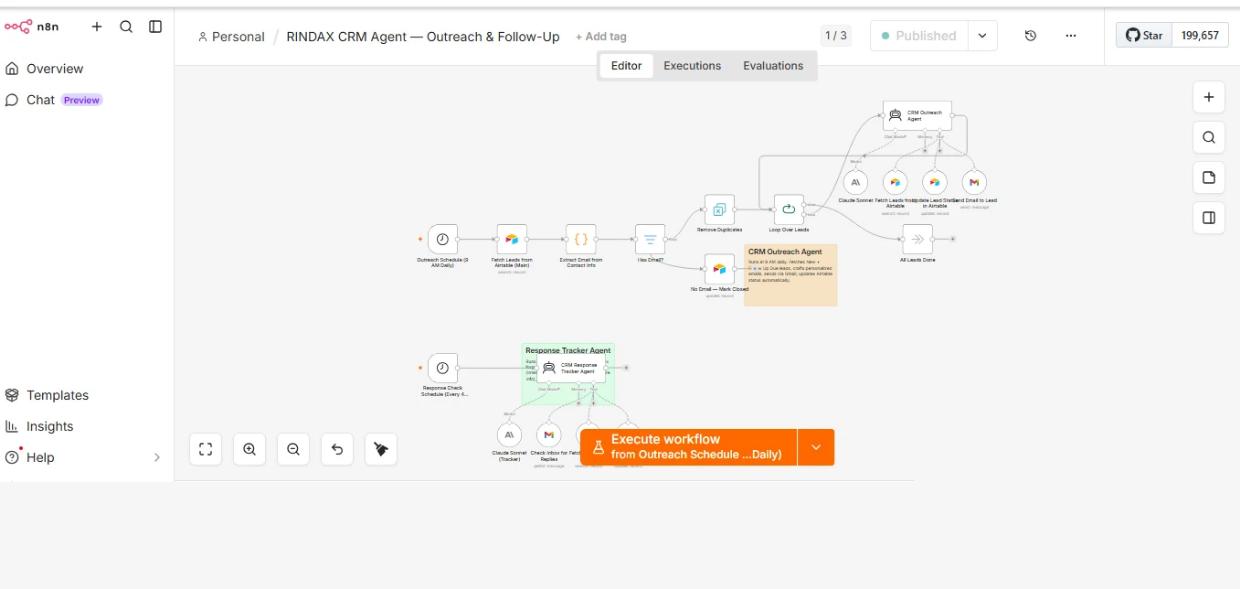
Task: Select the Claude Sonnet (Tracker) node
Action: pos(510,435)
